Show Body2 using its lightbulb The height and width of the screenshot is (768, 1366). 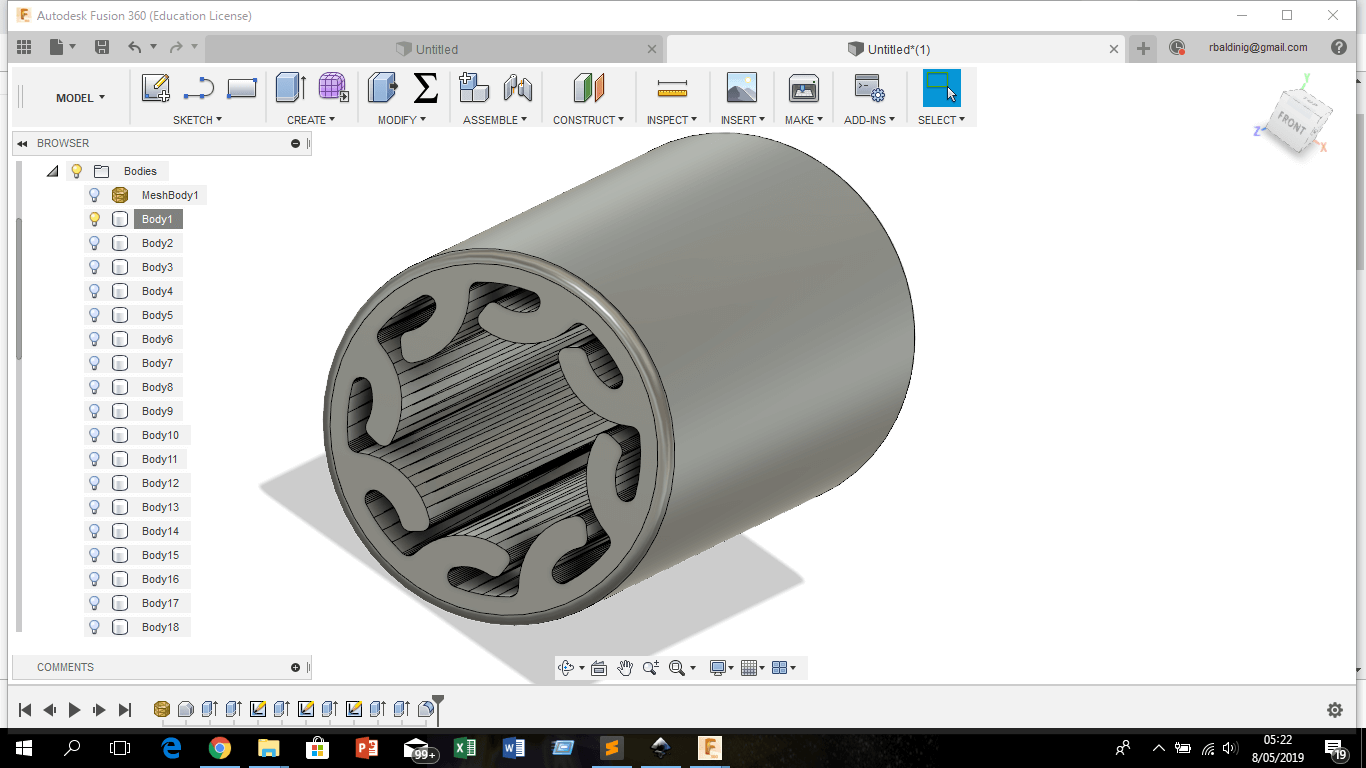95,243
